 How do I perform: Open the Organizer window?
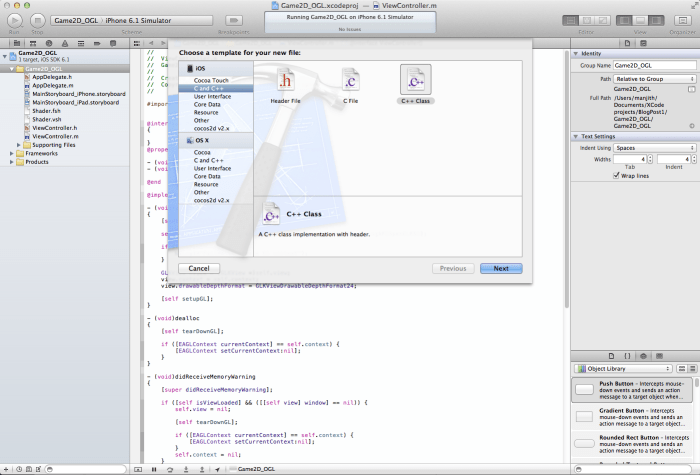pos(682,21)
